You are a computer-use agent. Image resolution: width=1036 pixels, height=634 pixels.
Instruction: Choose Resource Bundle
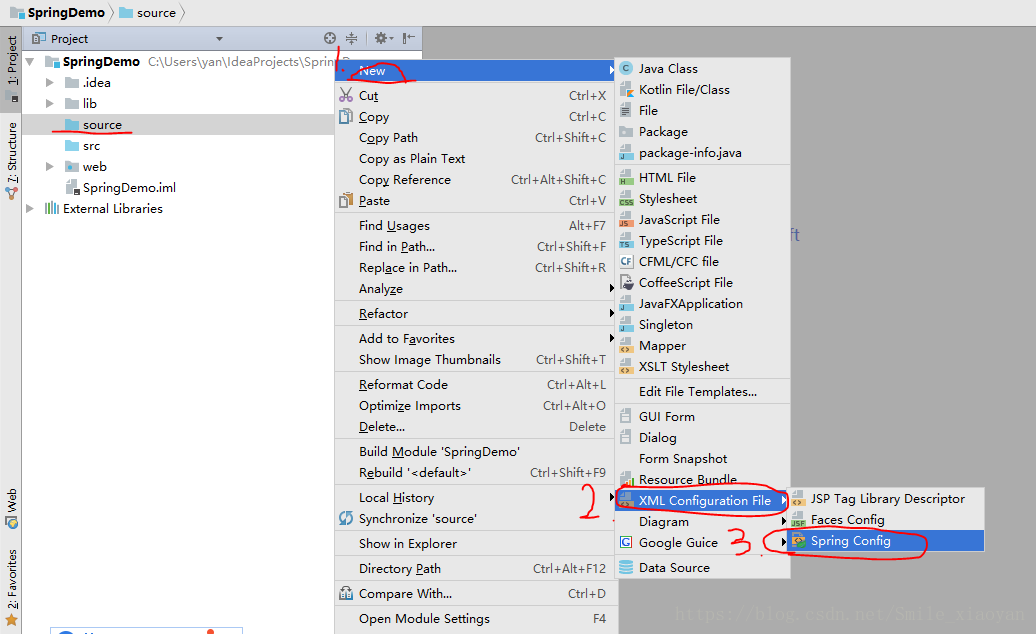coord(702,479)
